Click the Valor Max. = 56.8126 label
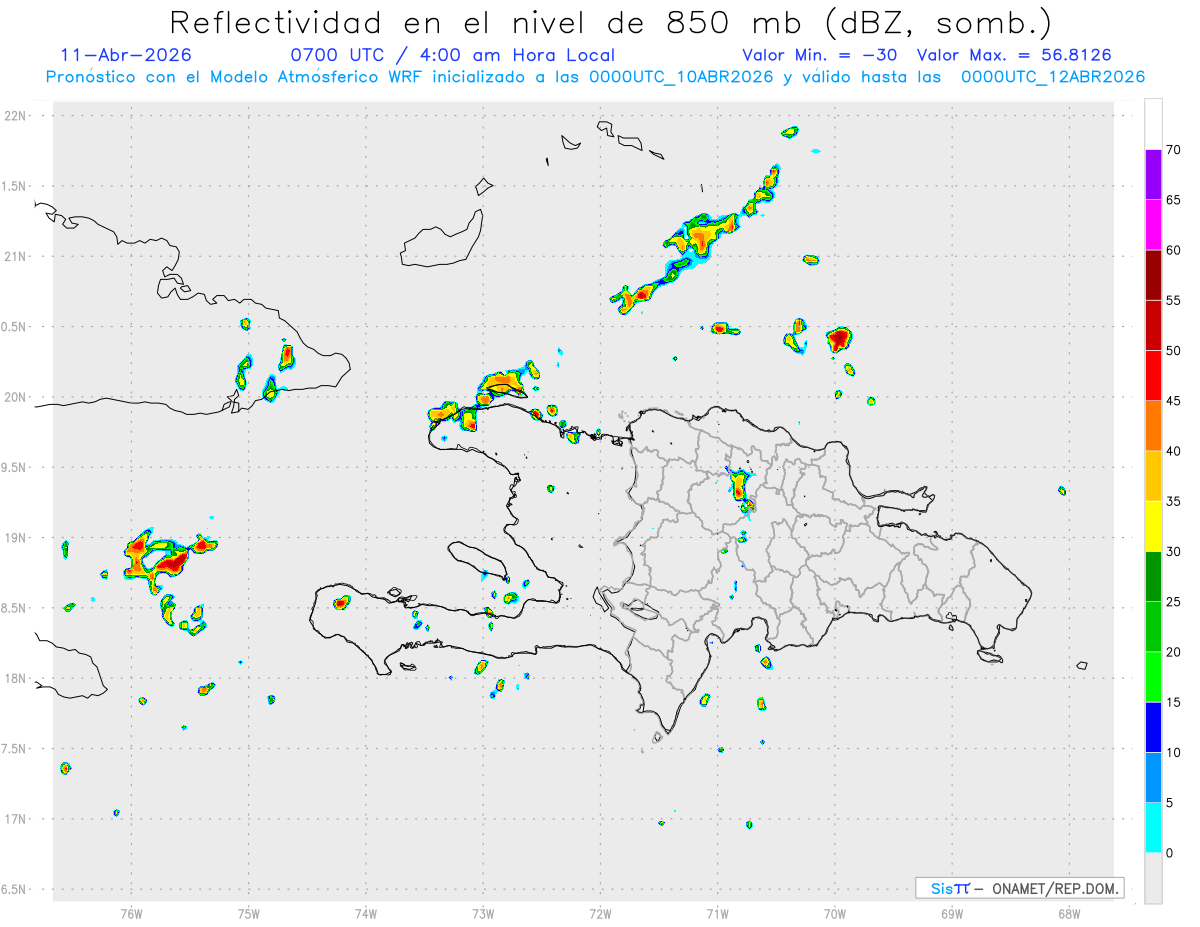1200x927 pixels. 1014,55
